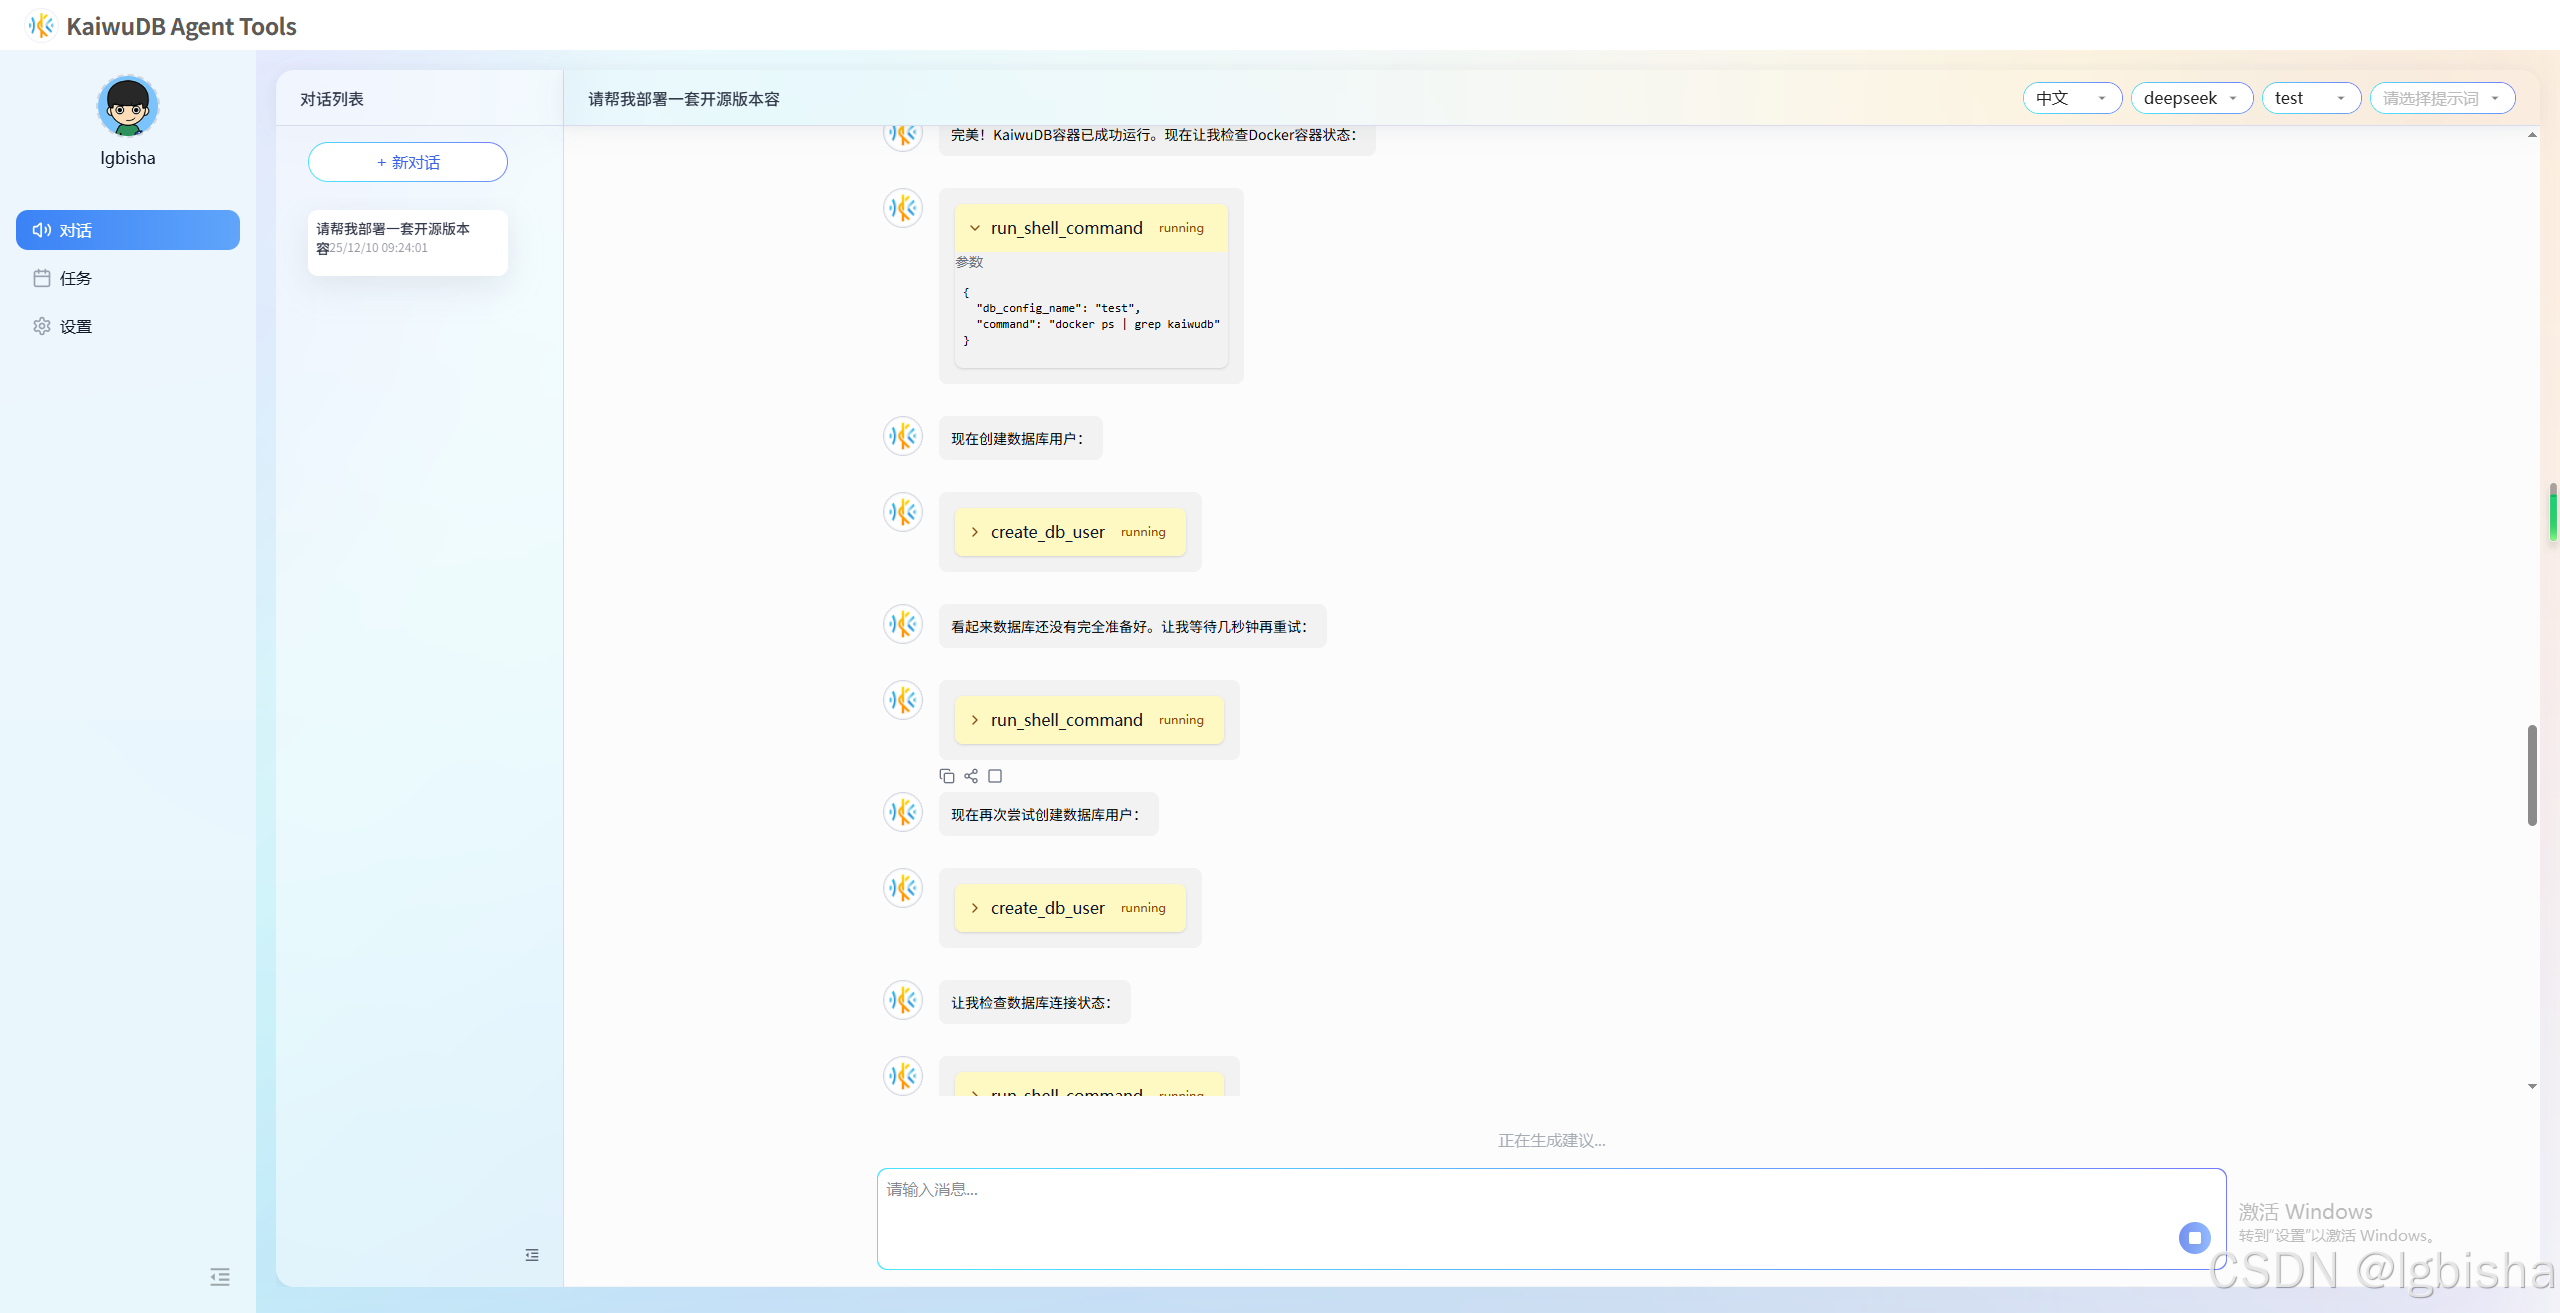The image size is (2560, 1313).
Task: Click the lgbisha user avatar
Action: [128, 106]
